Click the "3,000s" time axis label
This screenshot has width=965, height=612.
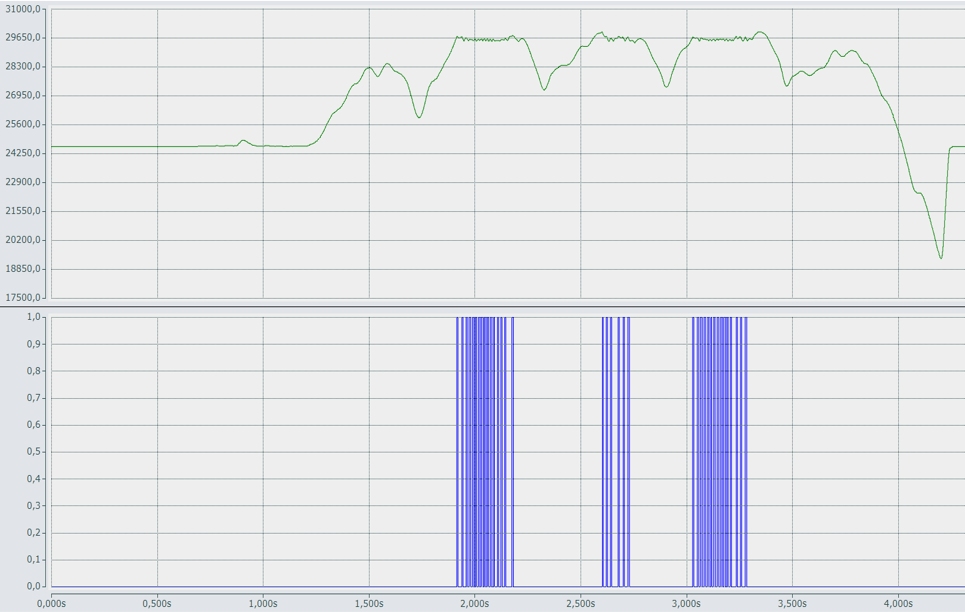click(x=686, y=603)
